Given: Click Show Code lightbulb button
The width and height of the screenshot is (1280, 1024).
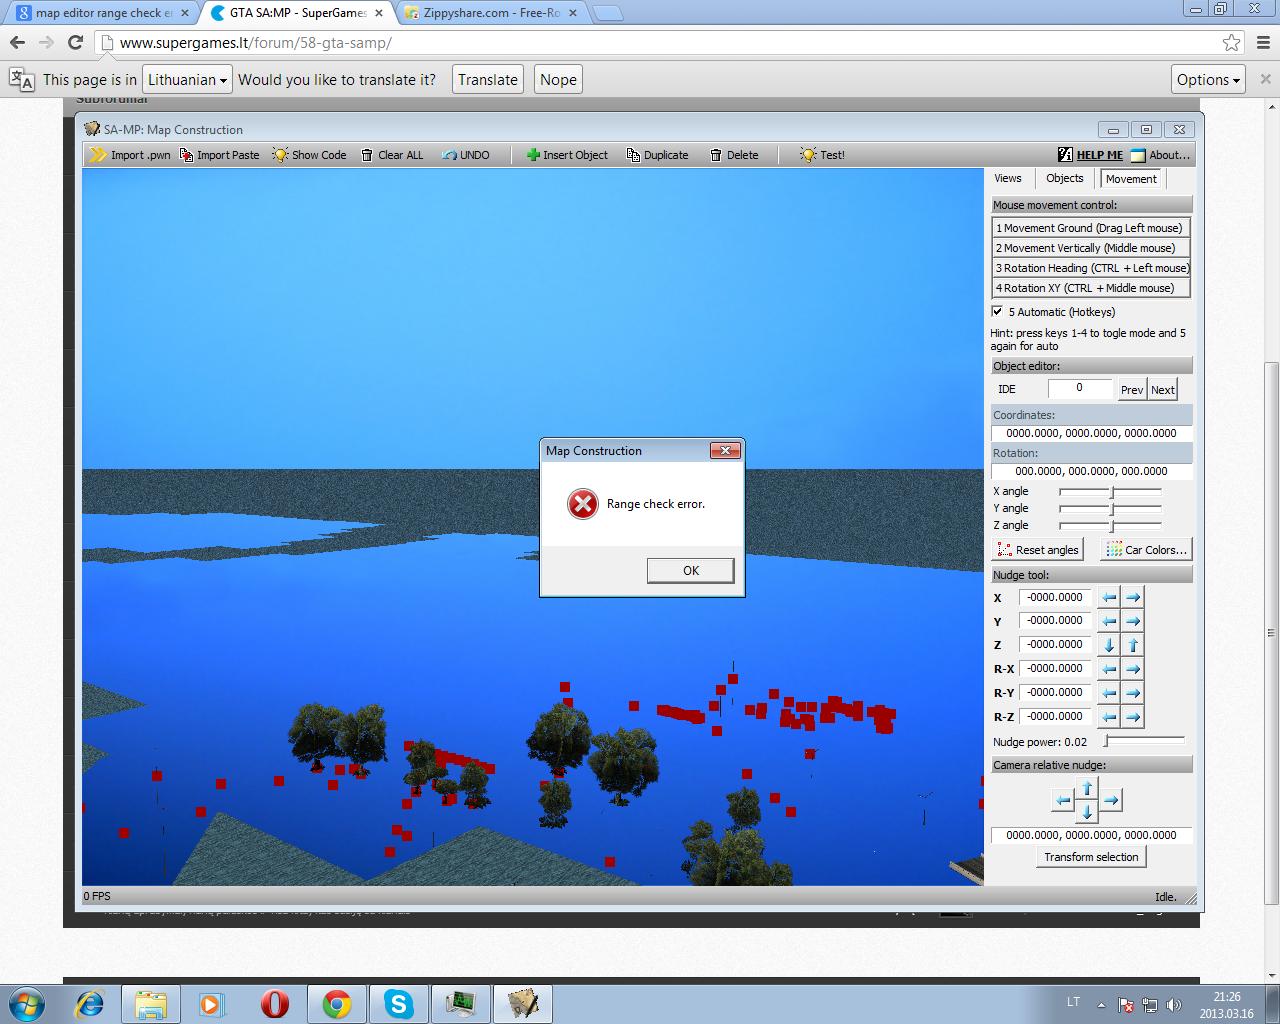Looking at the screenshot, I should pyautogui.click(x=309, y=155).
